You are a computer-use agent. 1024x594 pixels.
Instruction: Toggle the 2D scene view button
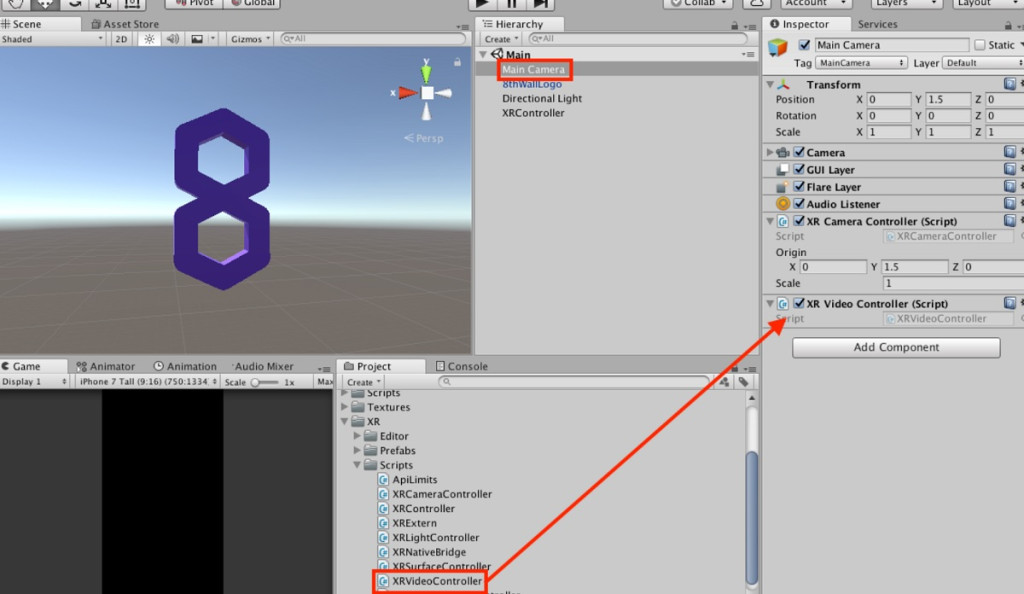[121, 39]
